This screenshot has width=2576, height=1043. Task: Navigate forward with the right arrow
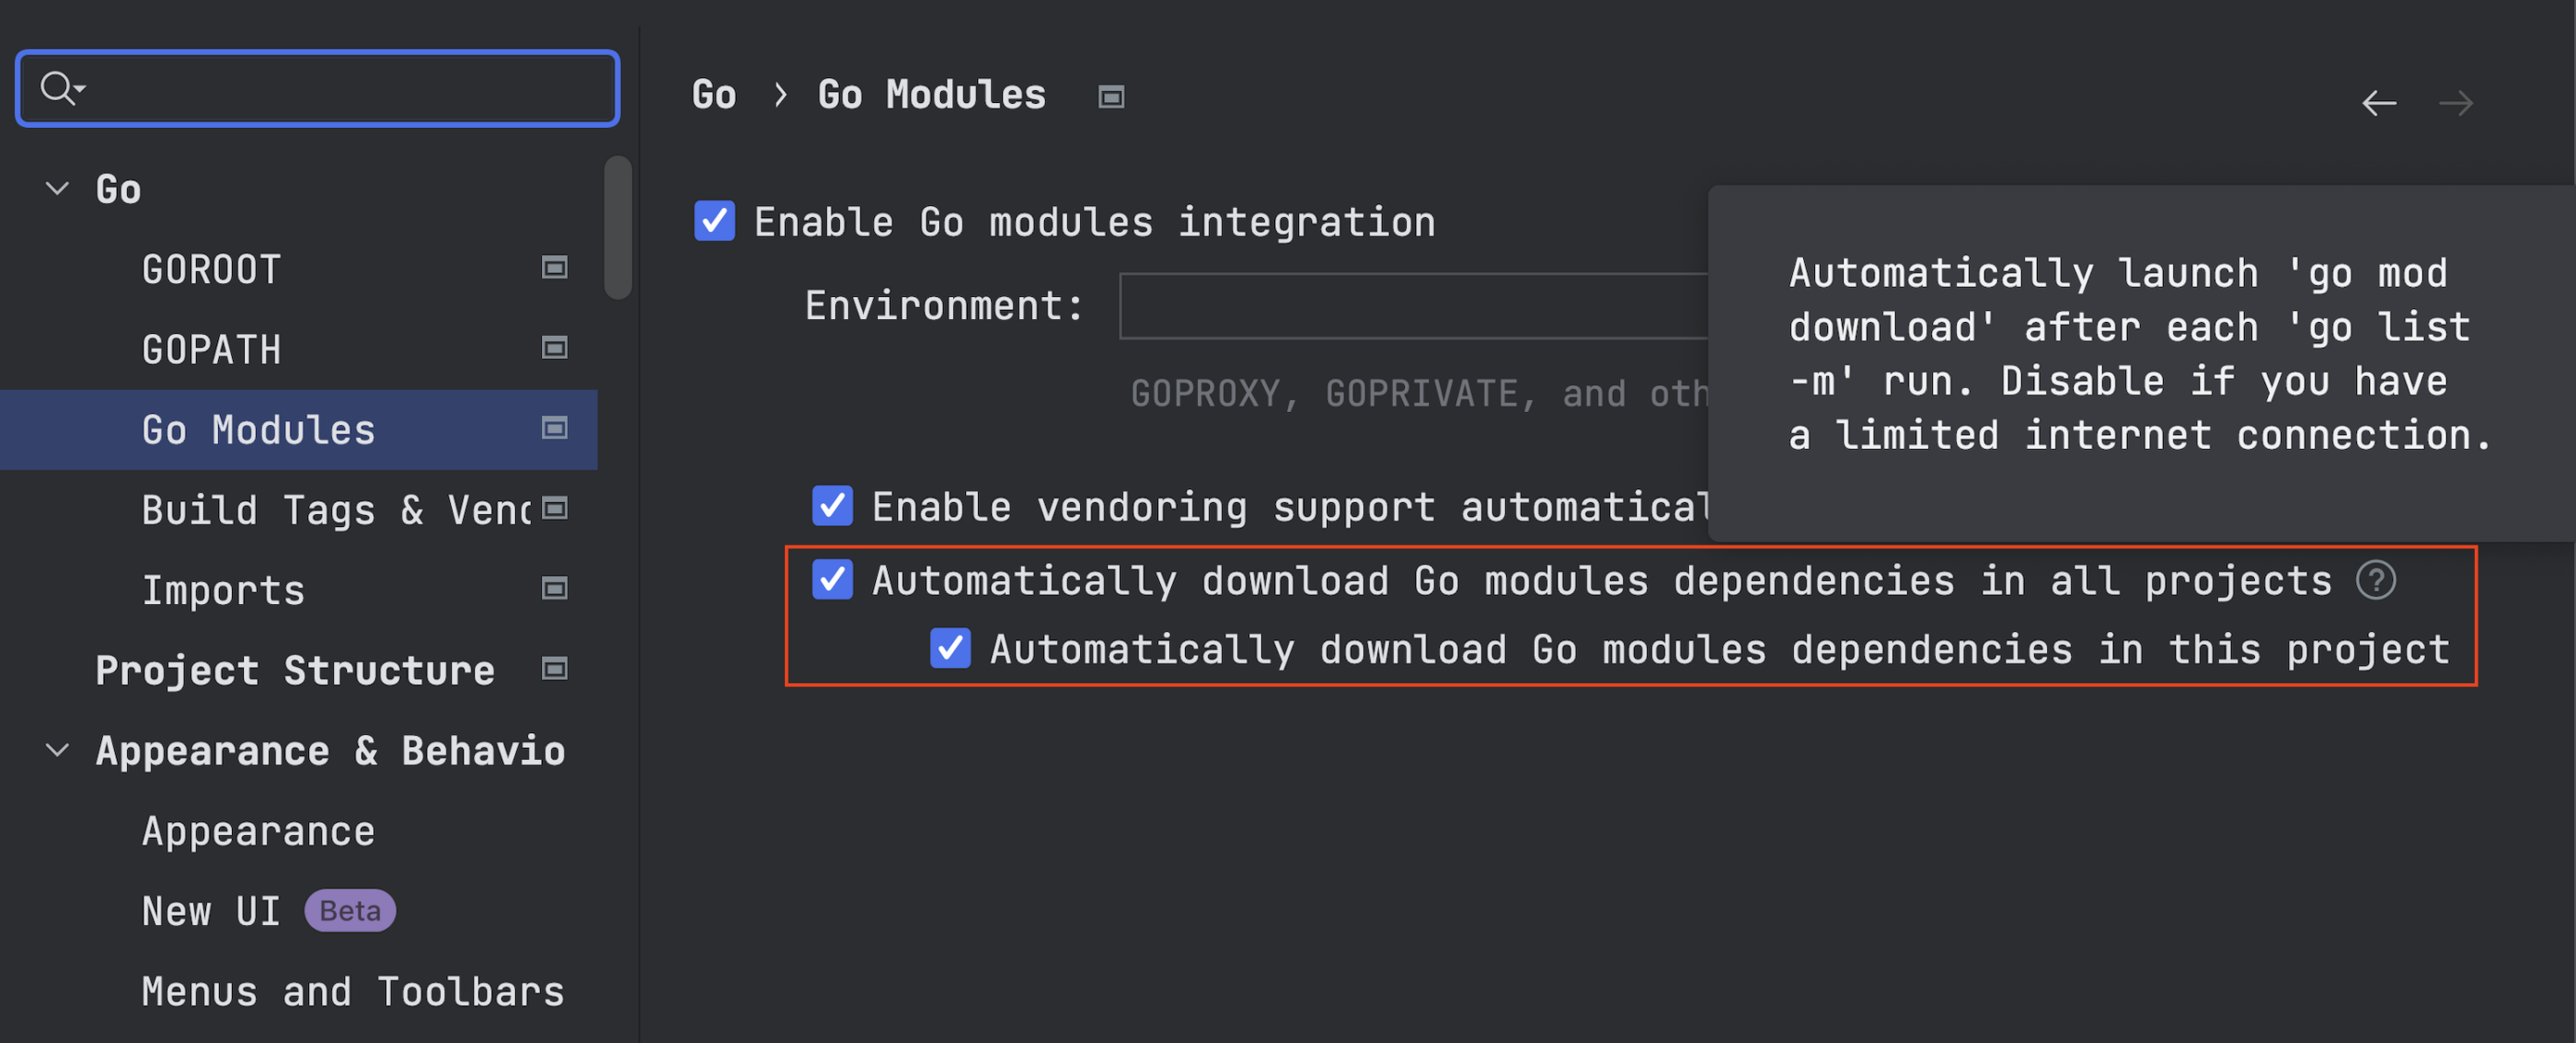point(2455,103)
